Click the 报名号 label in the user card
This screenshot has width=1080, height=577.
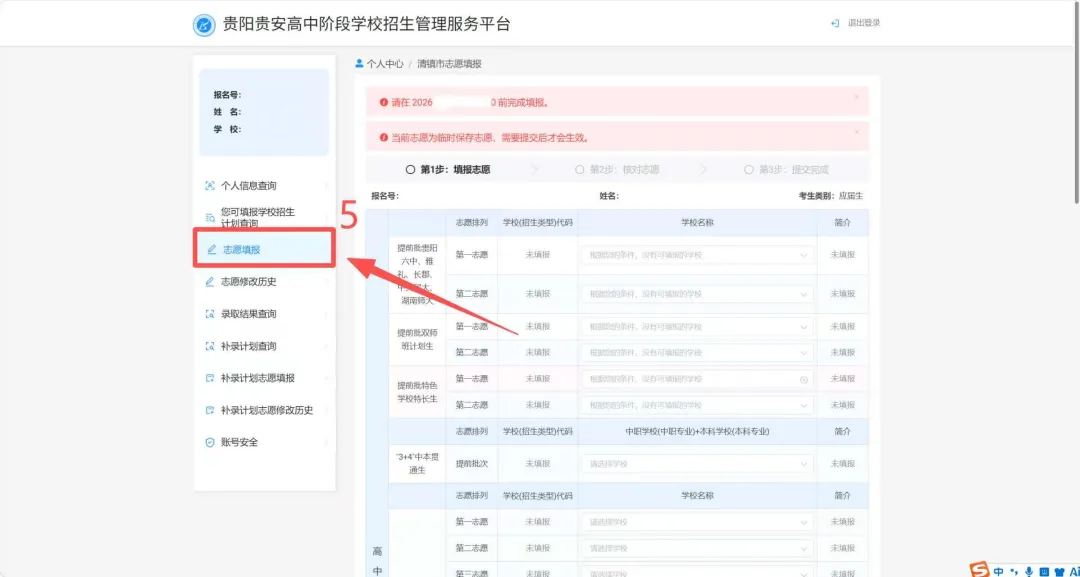[x=227, y=95]
